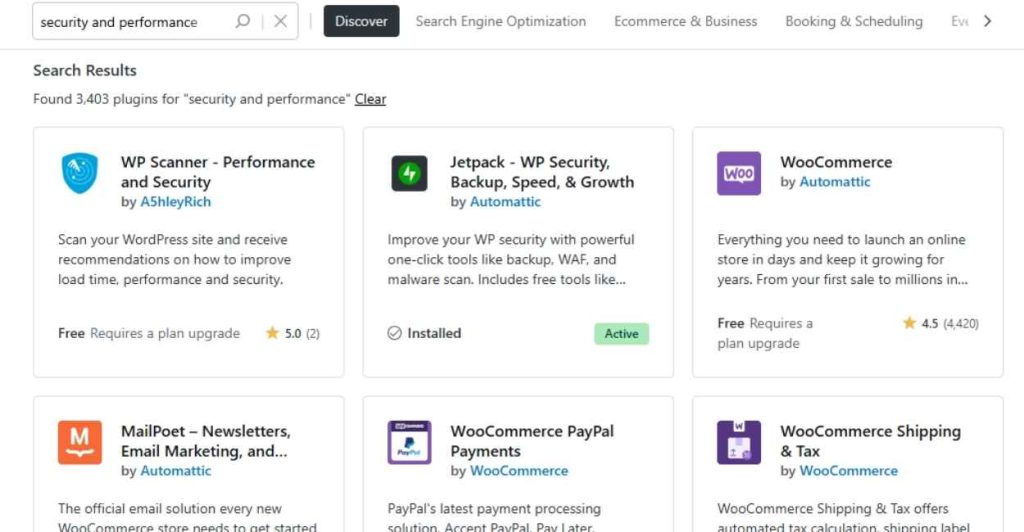1024x532 pixels.
Task: Click the Clear search results link
Action: coord(370,99)
